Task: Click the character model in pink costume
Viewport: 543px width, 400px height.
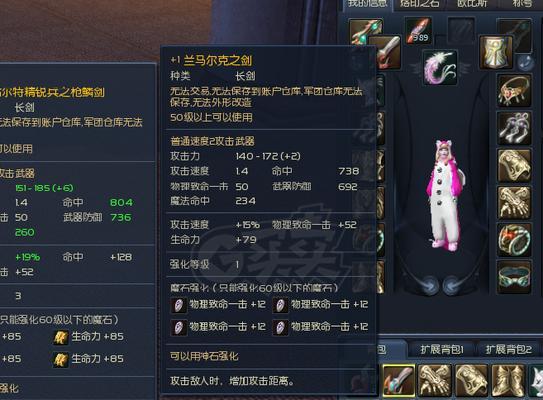Action: [446, 195]
